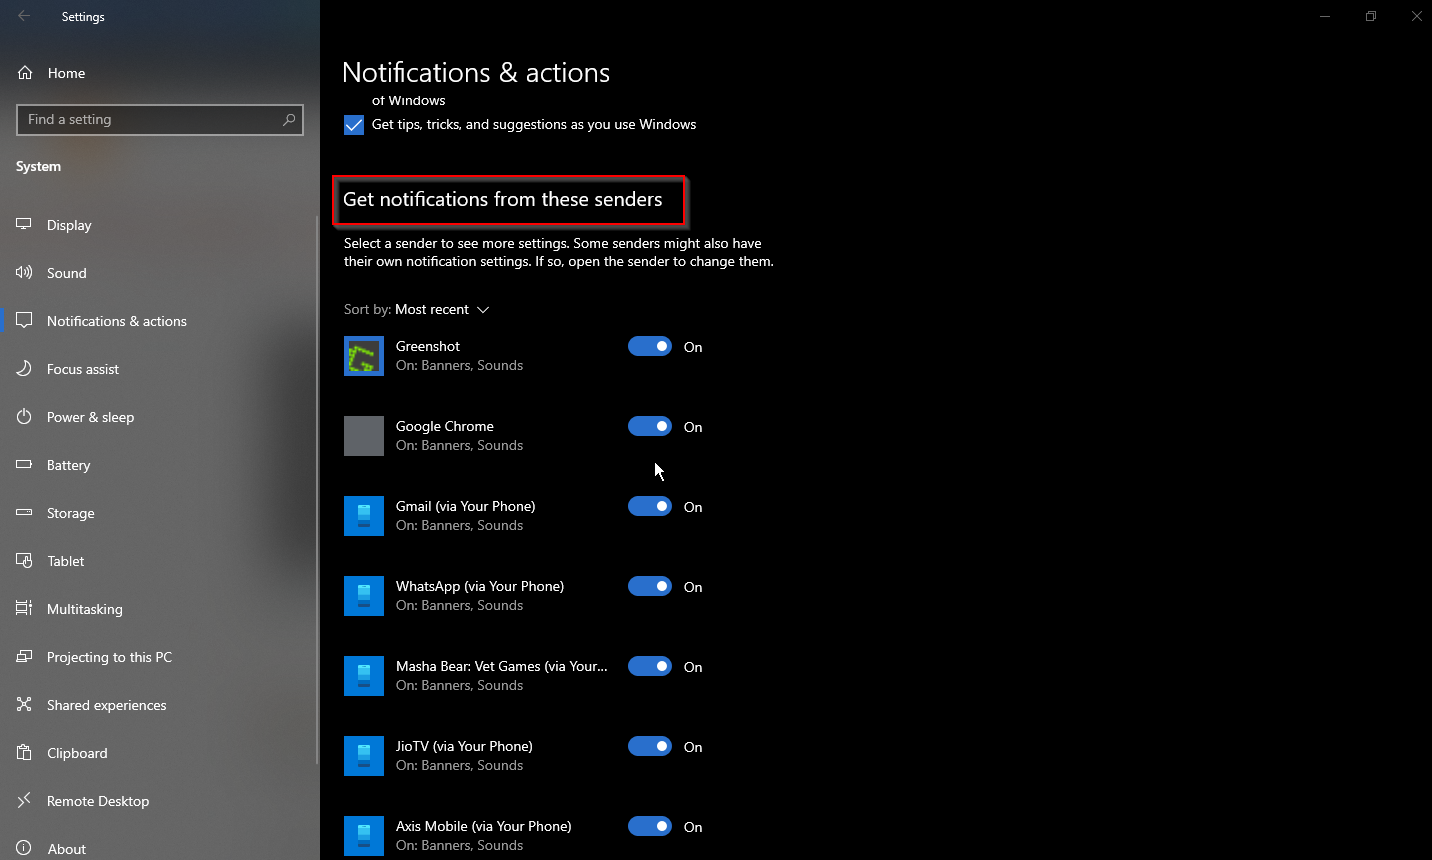Click the Battery icon

click(x=24, y=464)
